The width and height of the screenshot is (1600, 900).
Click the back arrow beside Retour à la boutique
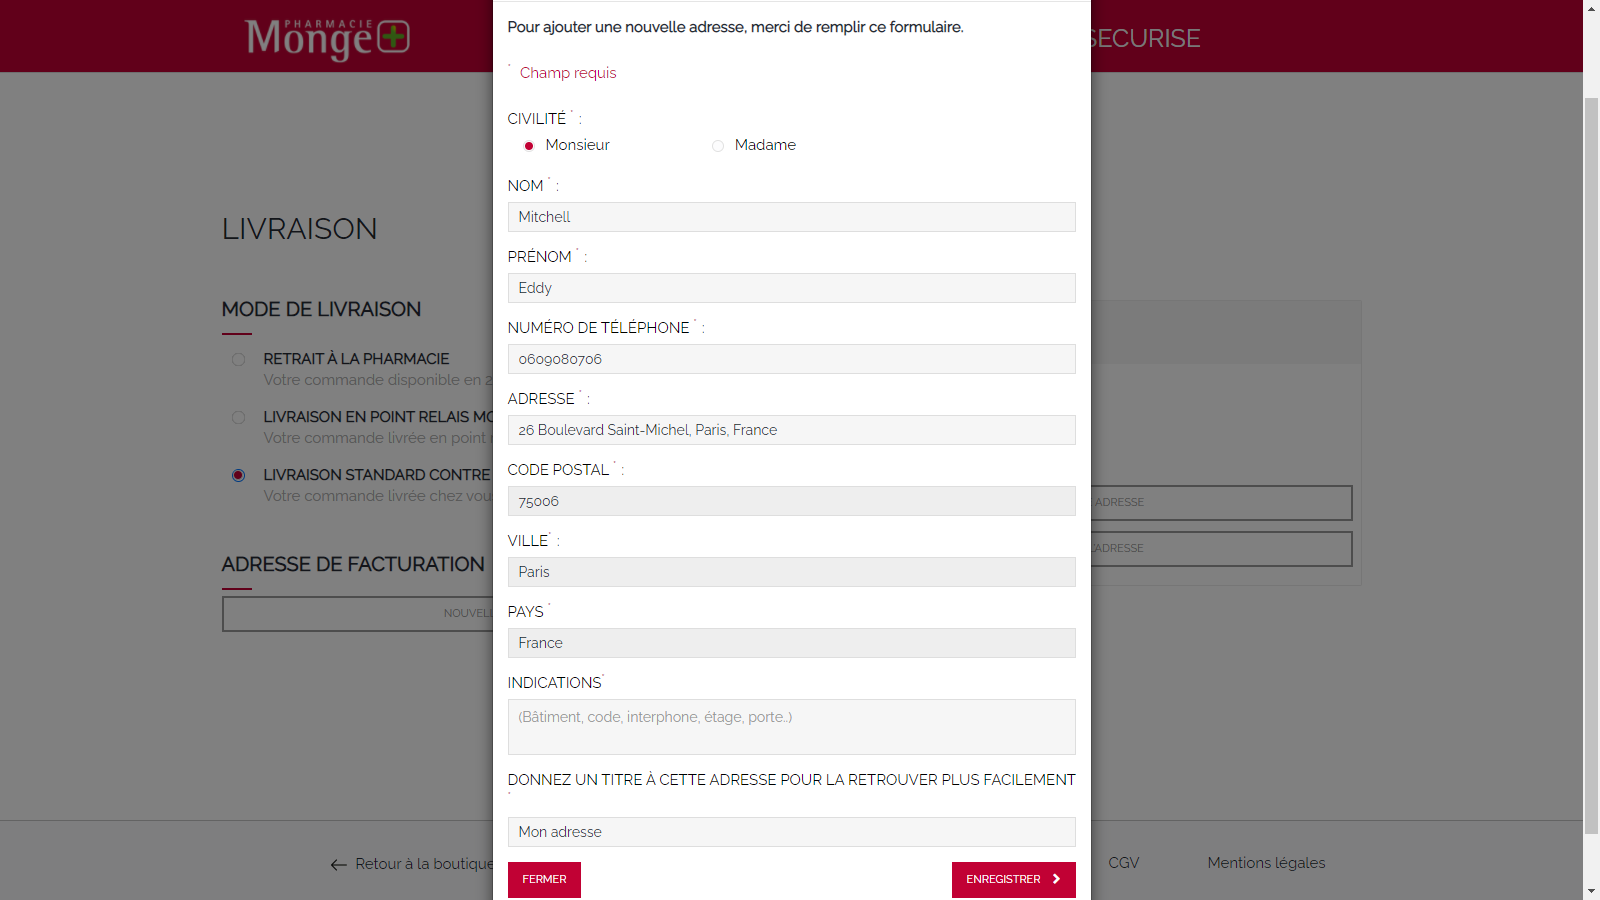coord(339,865)
